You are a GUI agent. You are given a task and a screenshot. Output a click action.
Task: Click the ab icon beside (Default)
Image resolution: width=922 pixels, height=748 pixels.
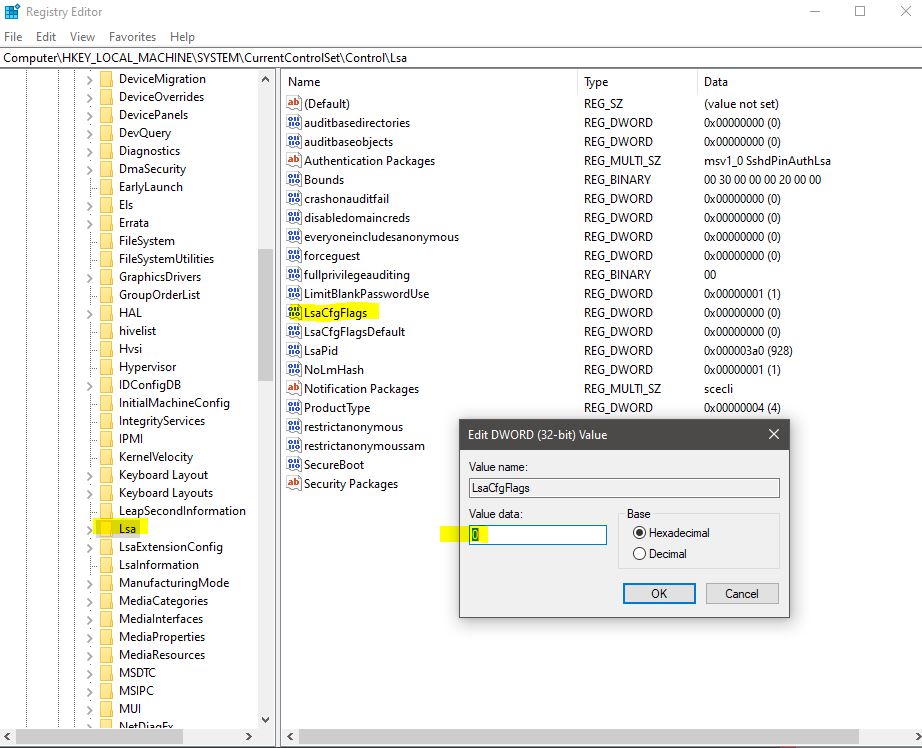(x=293, y=103)
